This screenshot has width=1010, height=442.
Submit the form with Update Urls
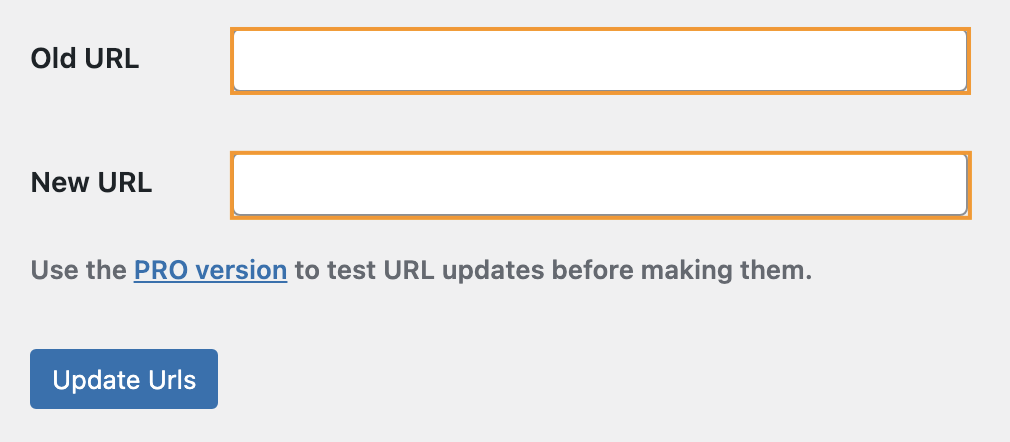[124, 379]
